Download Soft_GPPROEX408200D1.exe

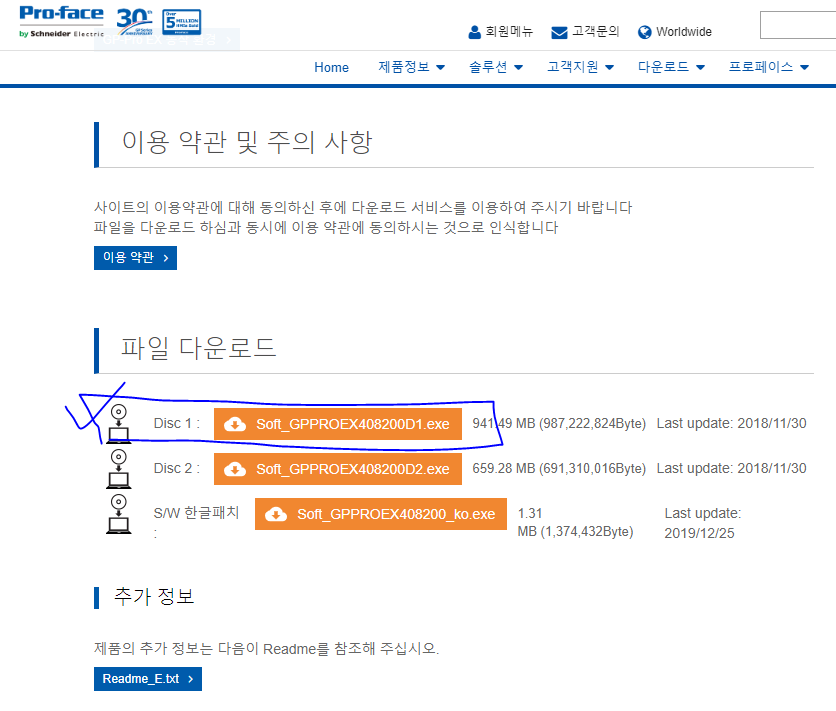(337, 424)
